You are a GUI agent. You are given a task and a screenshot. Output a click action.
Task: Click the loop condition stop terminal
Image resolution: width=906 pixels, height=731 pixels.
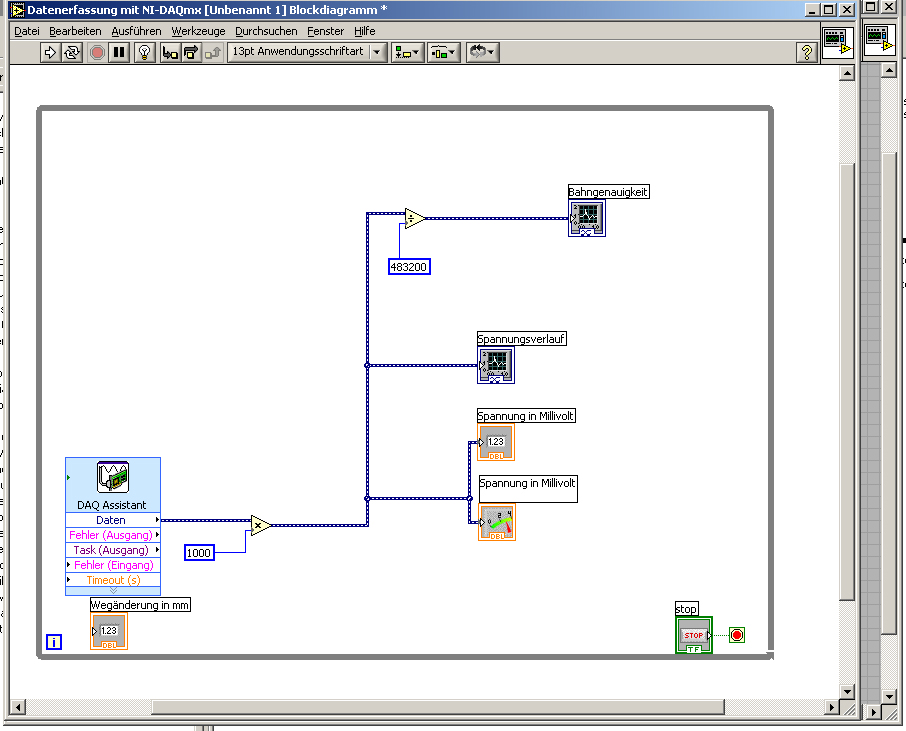[x=737, y=635]
